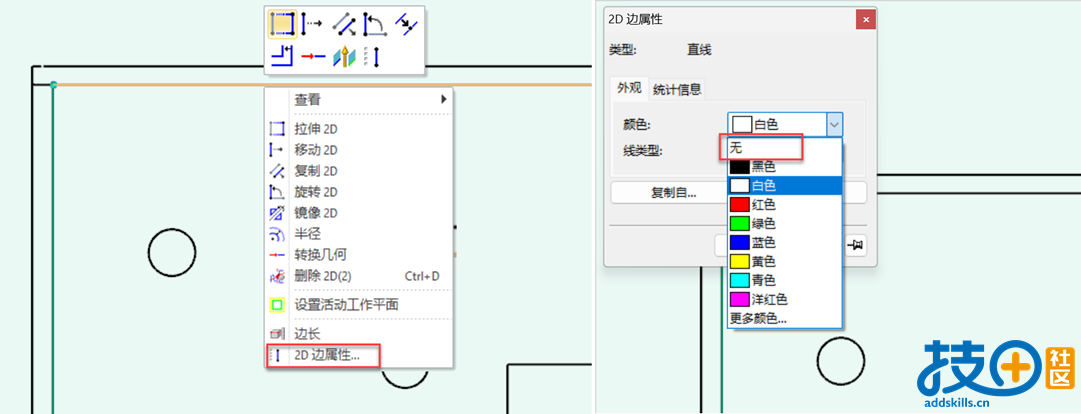Select 黑色 color option
Screen dimensions: 1081x414
(785, 167)
